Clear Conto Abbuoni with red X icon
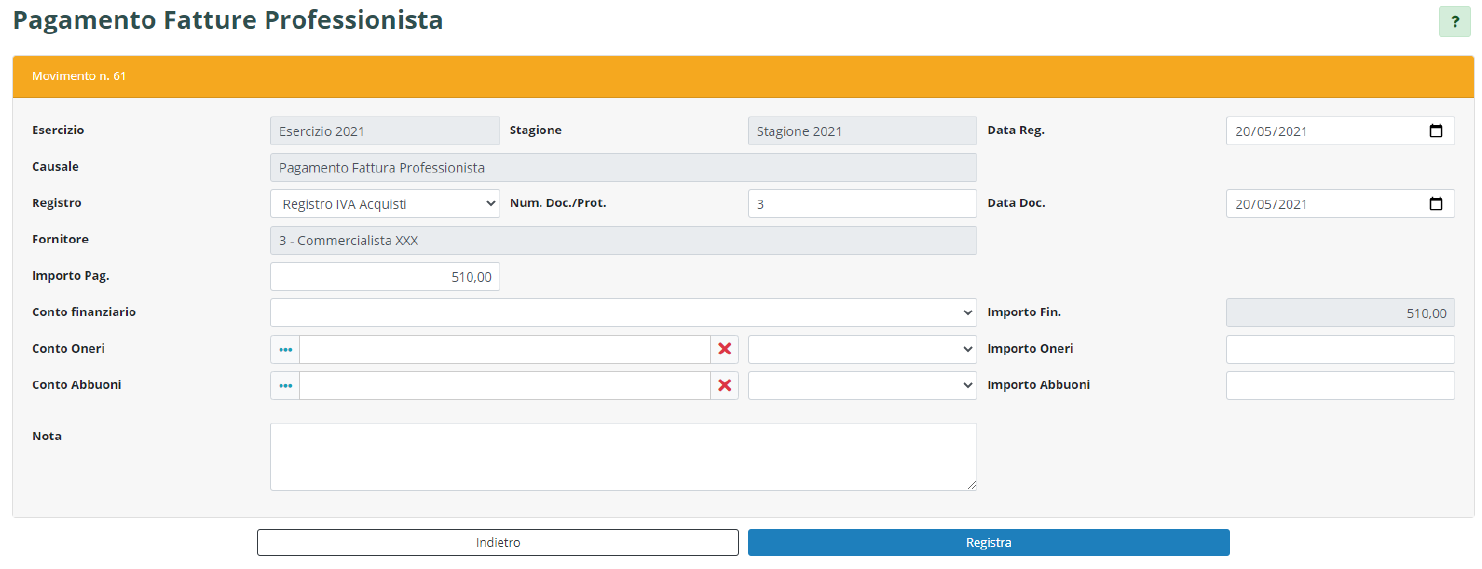 725,386
